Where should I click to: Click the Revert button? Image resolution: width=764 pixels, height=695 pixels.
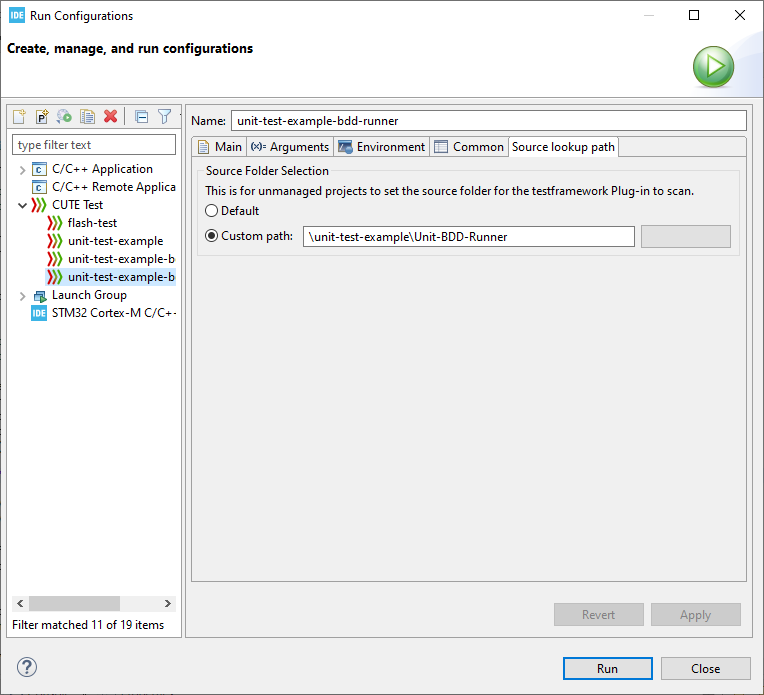click(598, 615)
